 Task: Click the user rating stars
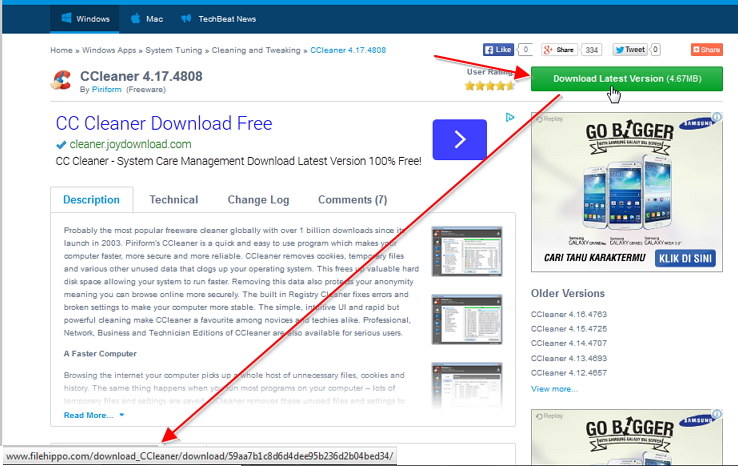(x=489, y=86)
